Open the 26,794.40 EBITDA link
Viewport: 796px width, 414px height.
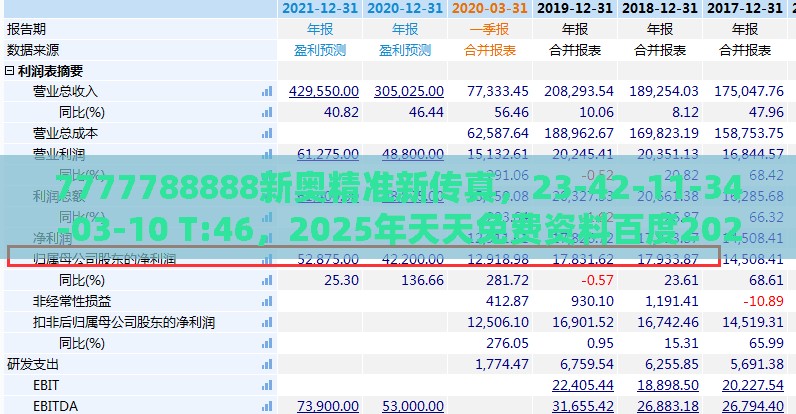click(x=753, y=406)
